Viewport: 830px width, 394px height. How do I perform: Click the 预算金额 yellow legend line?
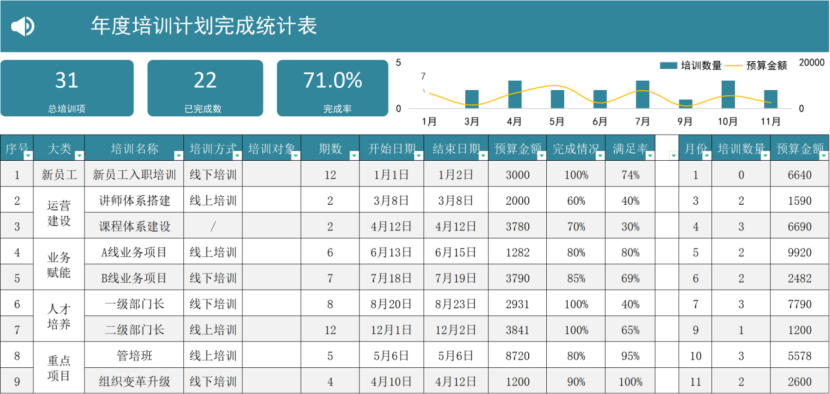(733, 66)
